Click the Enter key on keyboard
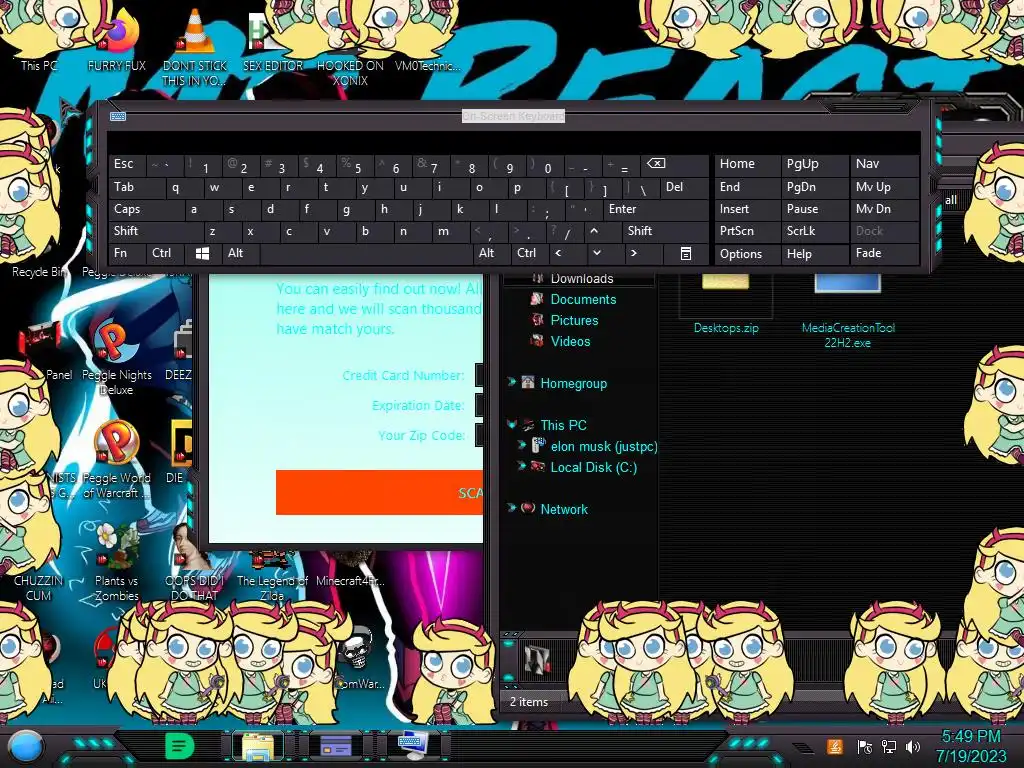The image size is (1024, 768). tap(656, 210)
